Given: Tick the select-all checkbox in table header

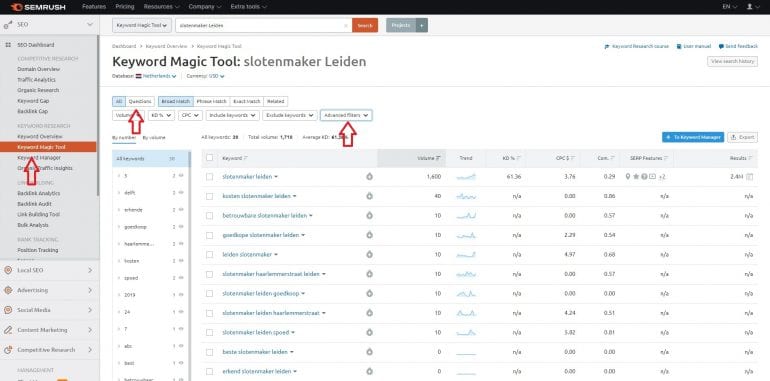Looking at the screenshot, I should click(x=210, y=158).
